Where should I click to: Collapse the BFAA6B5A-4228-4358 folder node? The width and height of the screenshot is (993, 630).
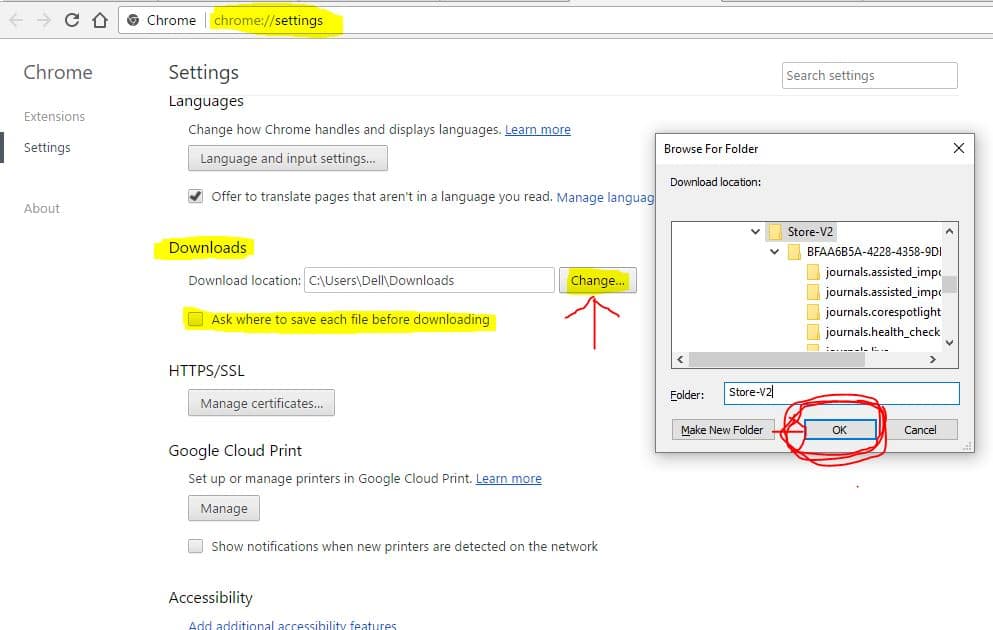(x=774, y=251)
